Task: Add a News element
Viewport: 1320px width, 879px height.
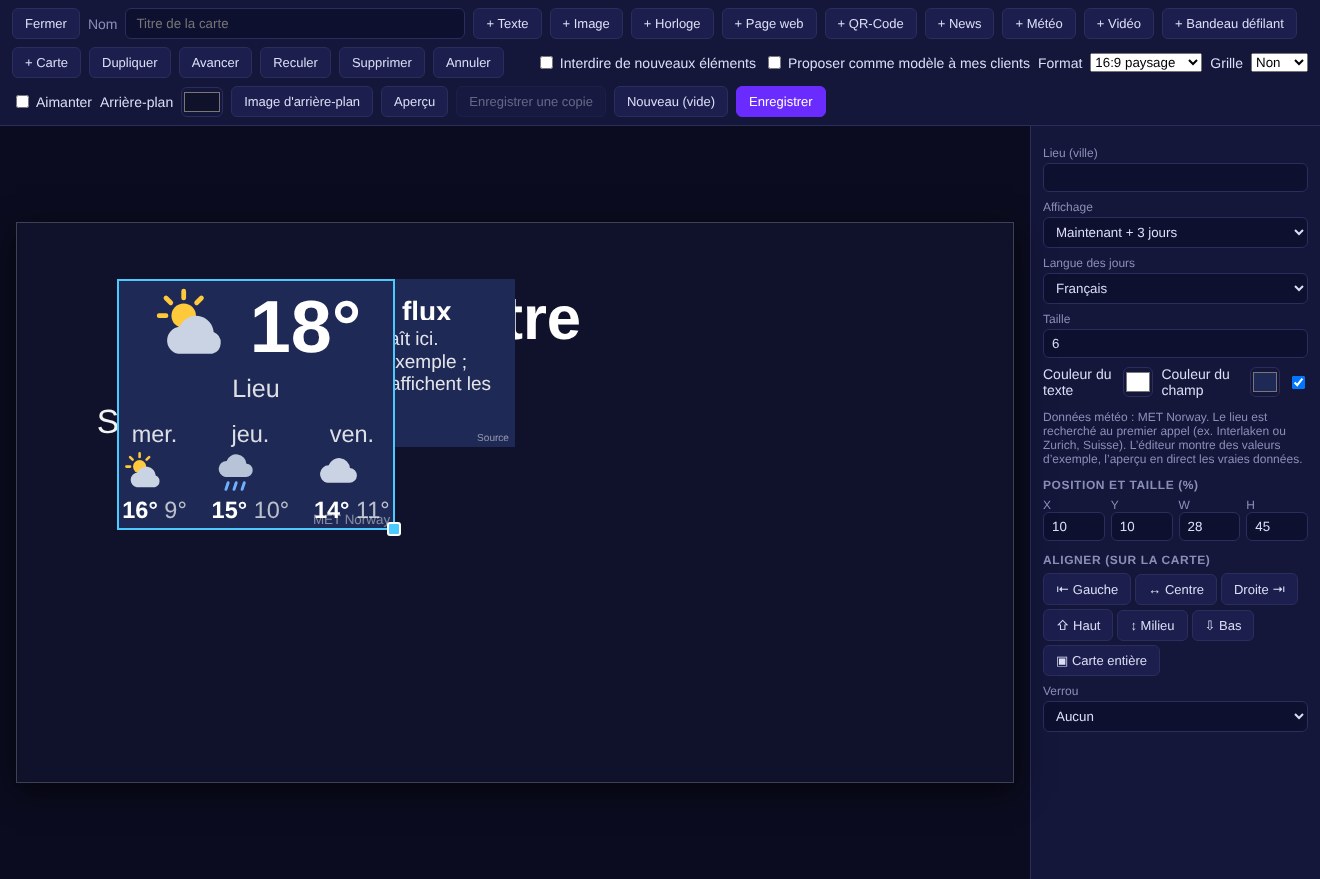Action: click(x=959, y=23)
